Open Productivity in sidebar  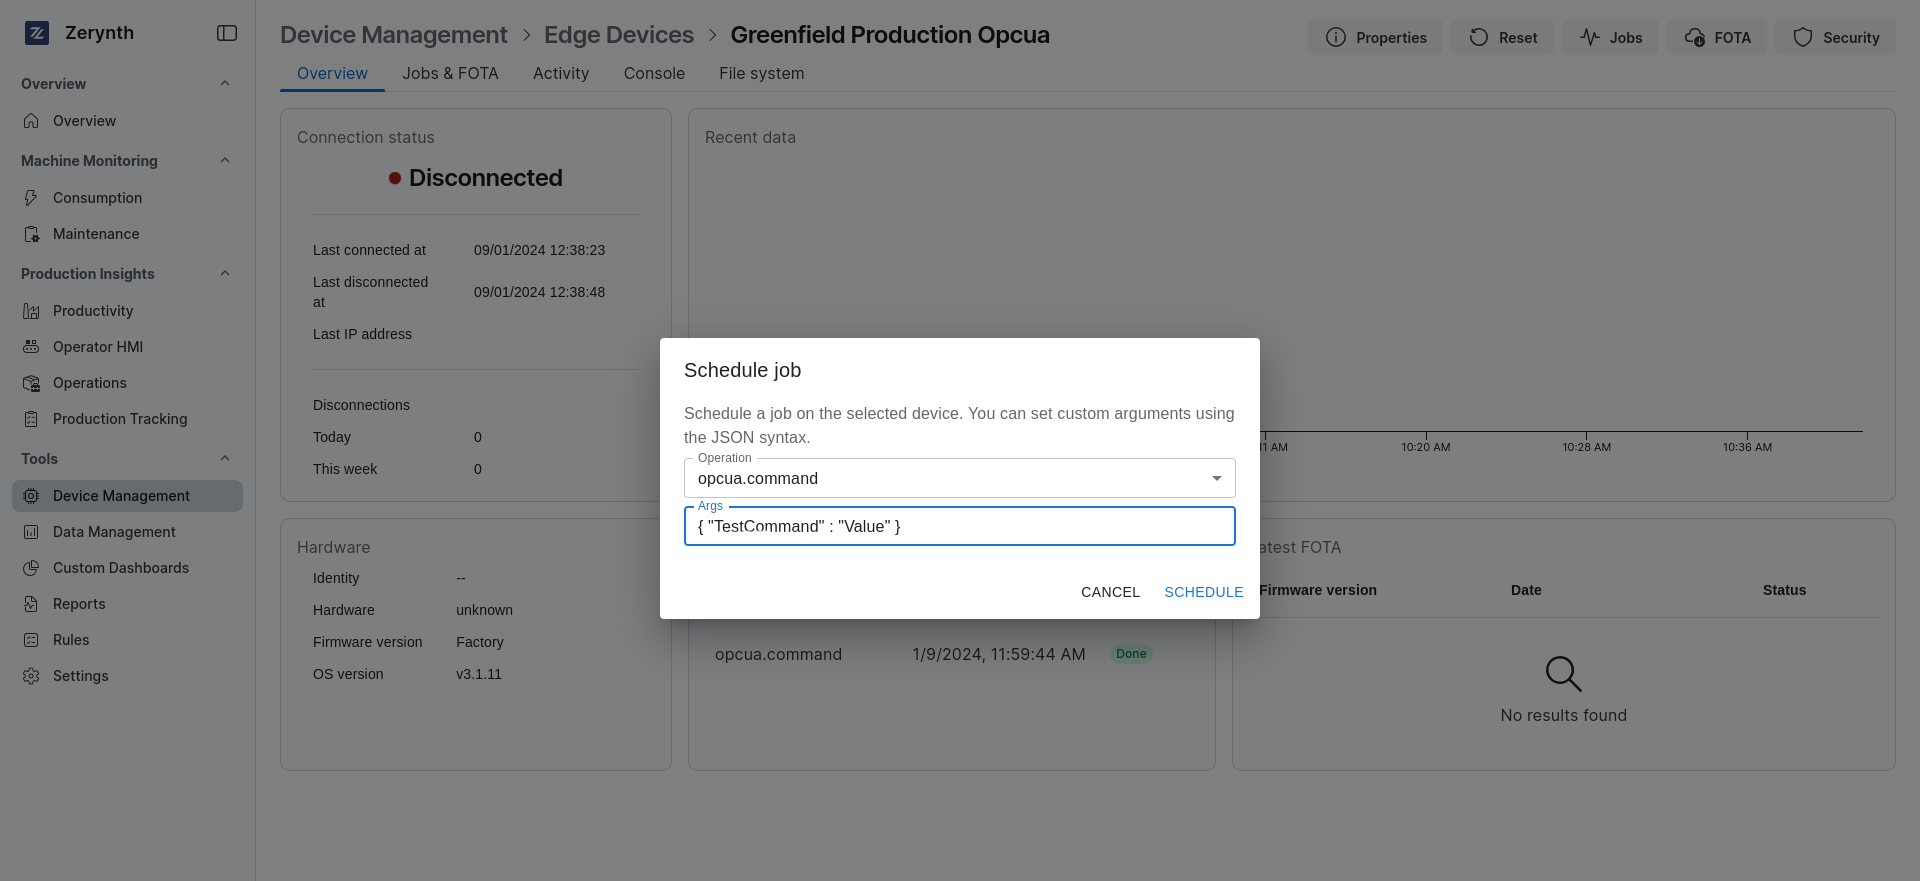coord(127,311)
